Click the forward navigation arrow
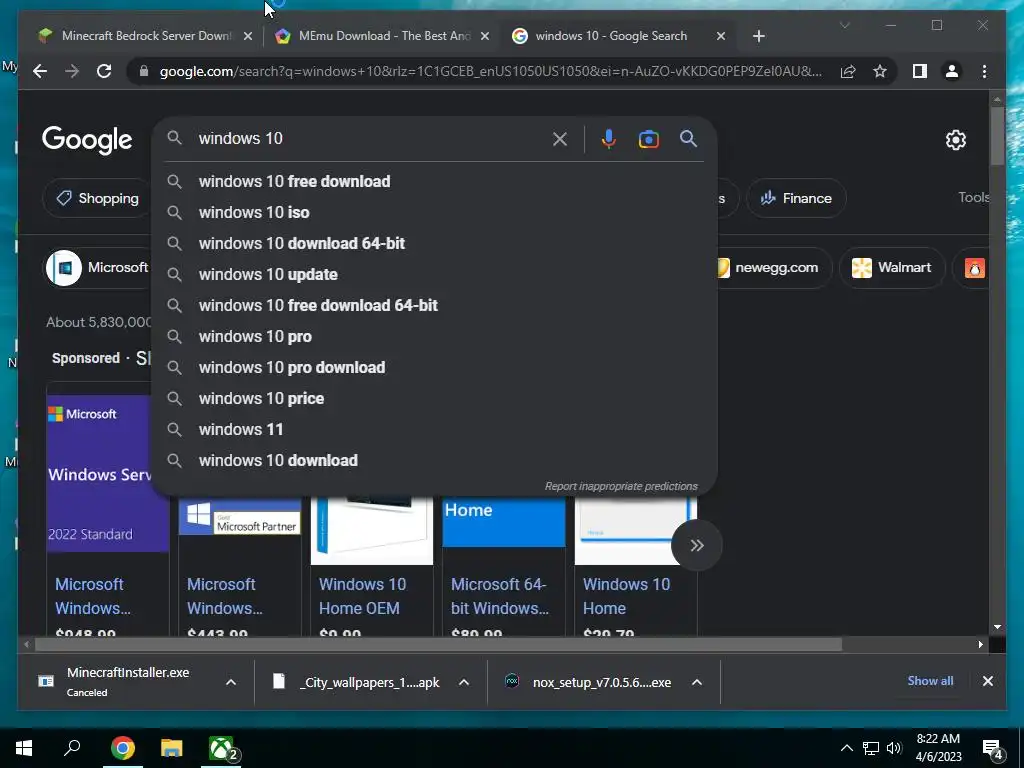The height and width of the screenshot is (768, 1024). click(x=72, y=71)
